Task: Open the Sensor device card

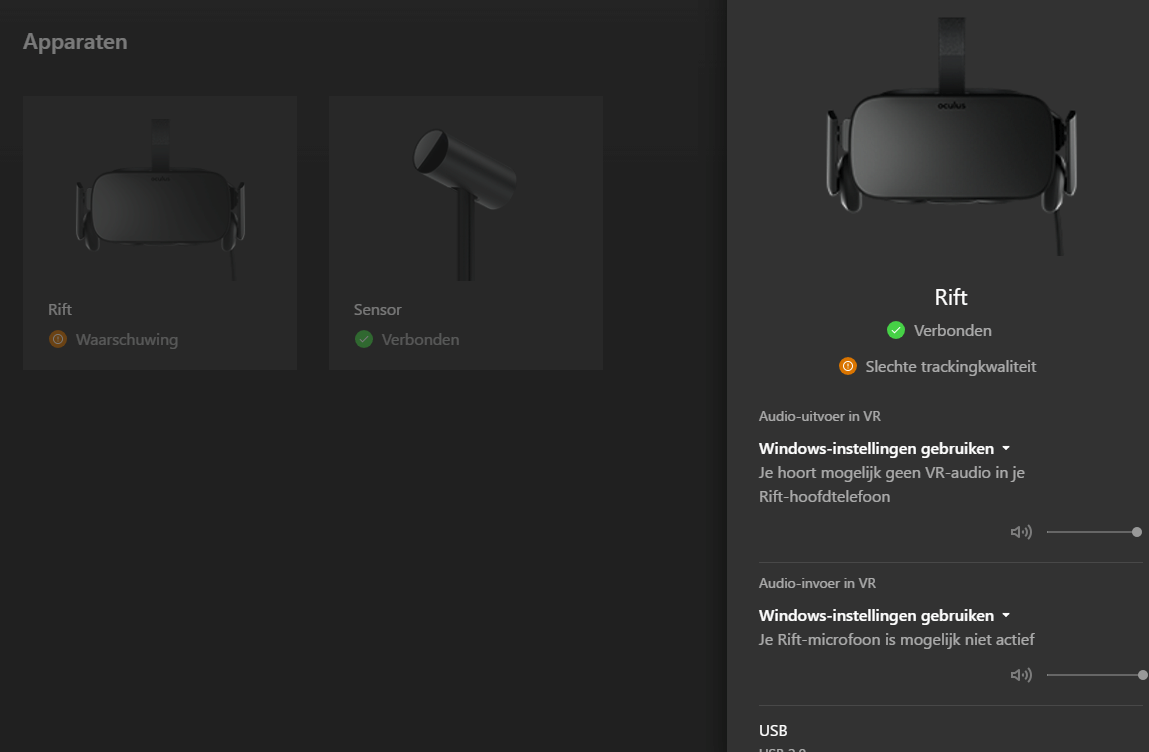Action: [x=465, y=232]
